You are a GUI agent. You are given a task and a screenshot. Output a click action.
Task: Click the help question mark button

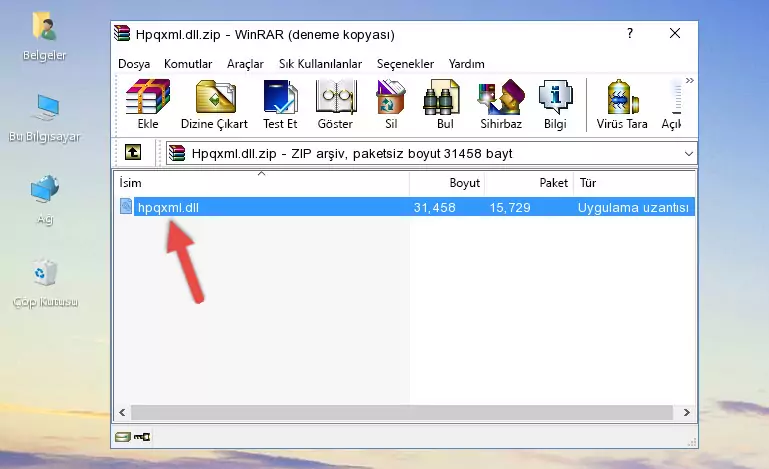(630, 33)
